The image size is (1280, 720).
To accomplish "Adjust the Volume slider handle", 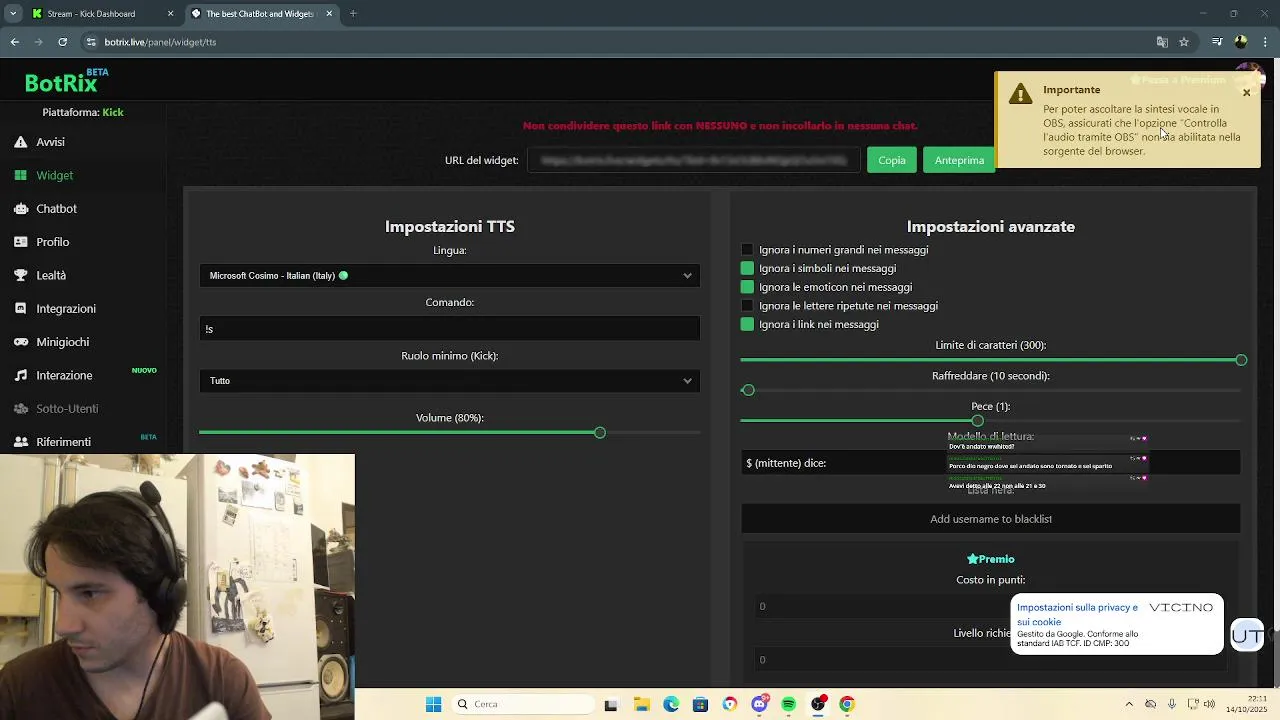I will (600, 433).
